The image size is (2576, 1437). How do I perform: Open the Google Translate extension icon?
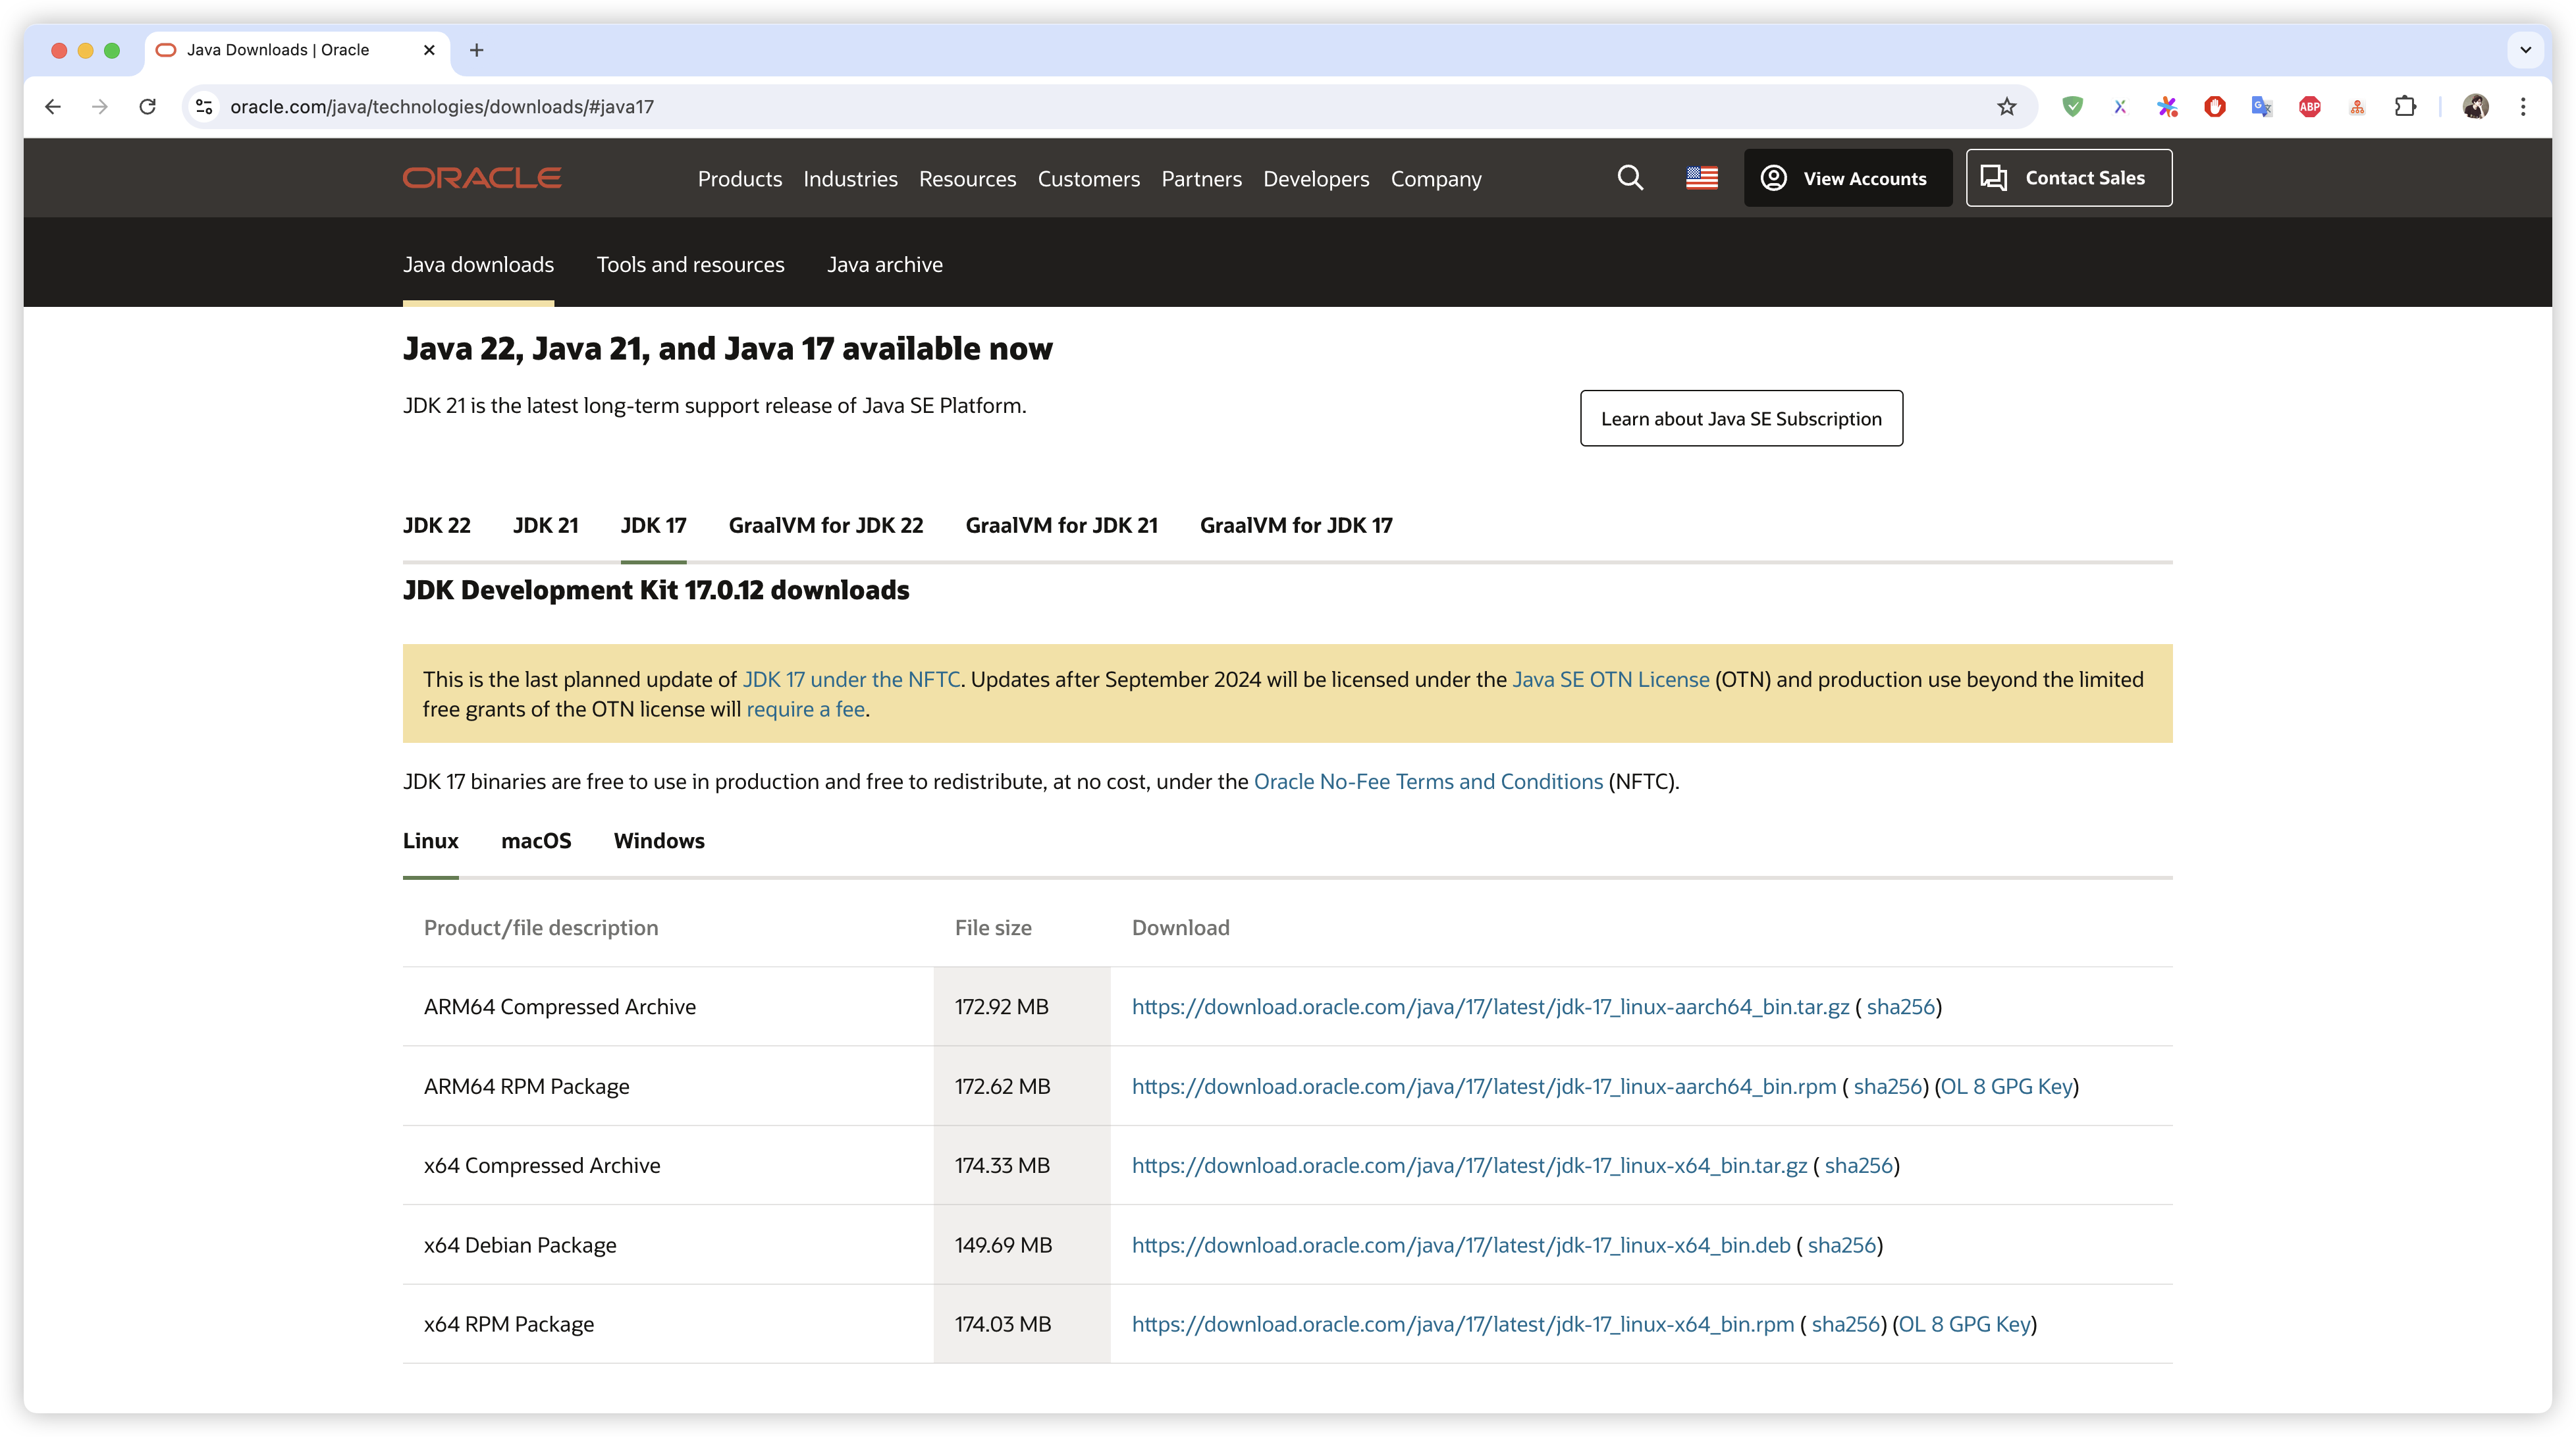(x=2261, y=107)
